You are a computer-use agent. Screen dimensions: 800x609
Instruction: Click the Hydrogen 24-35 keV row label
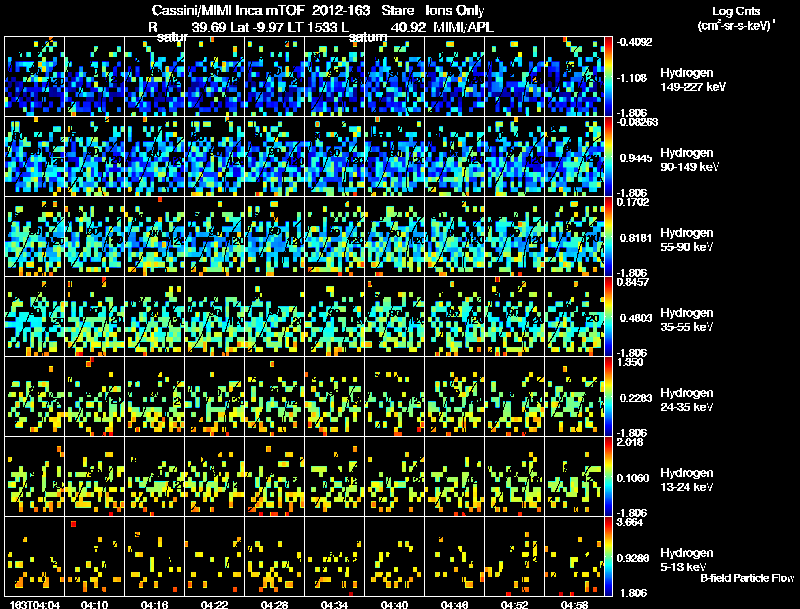click(x=687, y=400)
